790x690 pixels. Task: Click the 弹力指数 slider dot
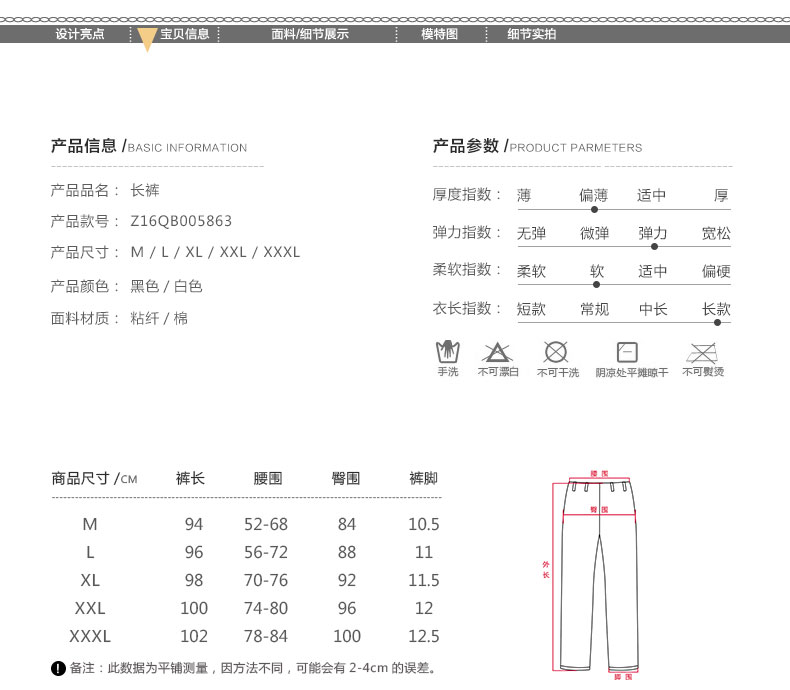654,247
